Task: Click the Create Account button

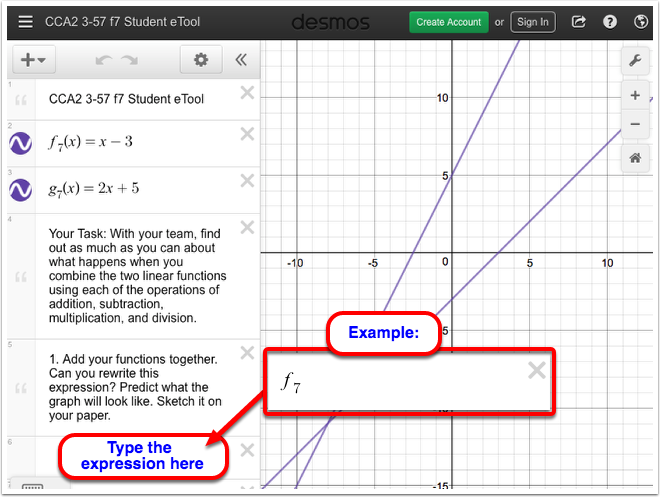Action: [449, 22]
